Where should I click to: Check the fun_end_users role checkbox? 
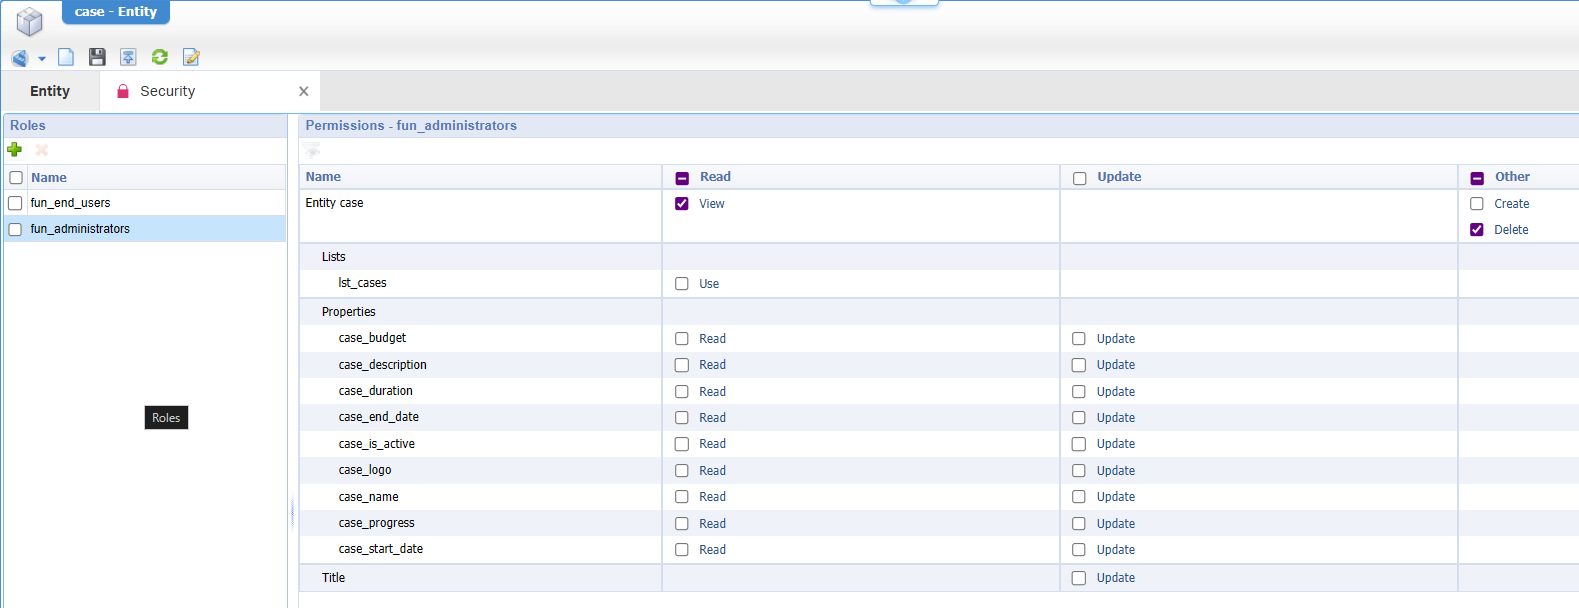[x=16, y=203]
